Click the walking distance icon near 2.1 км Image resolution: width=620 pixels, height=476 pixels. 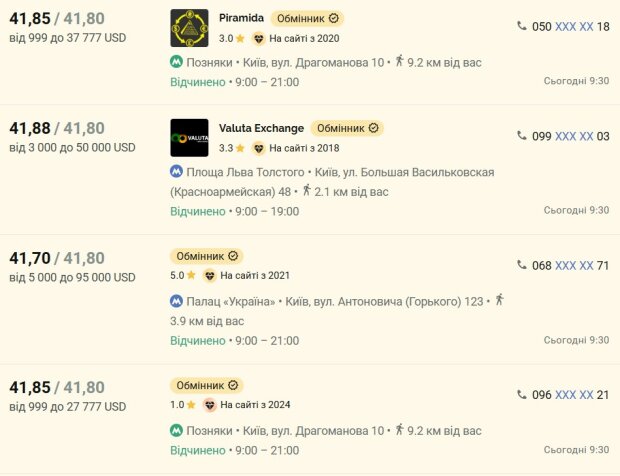click(x=306, y=190)
